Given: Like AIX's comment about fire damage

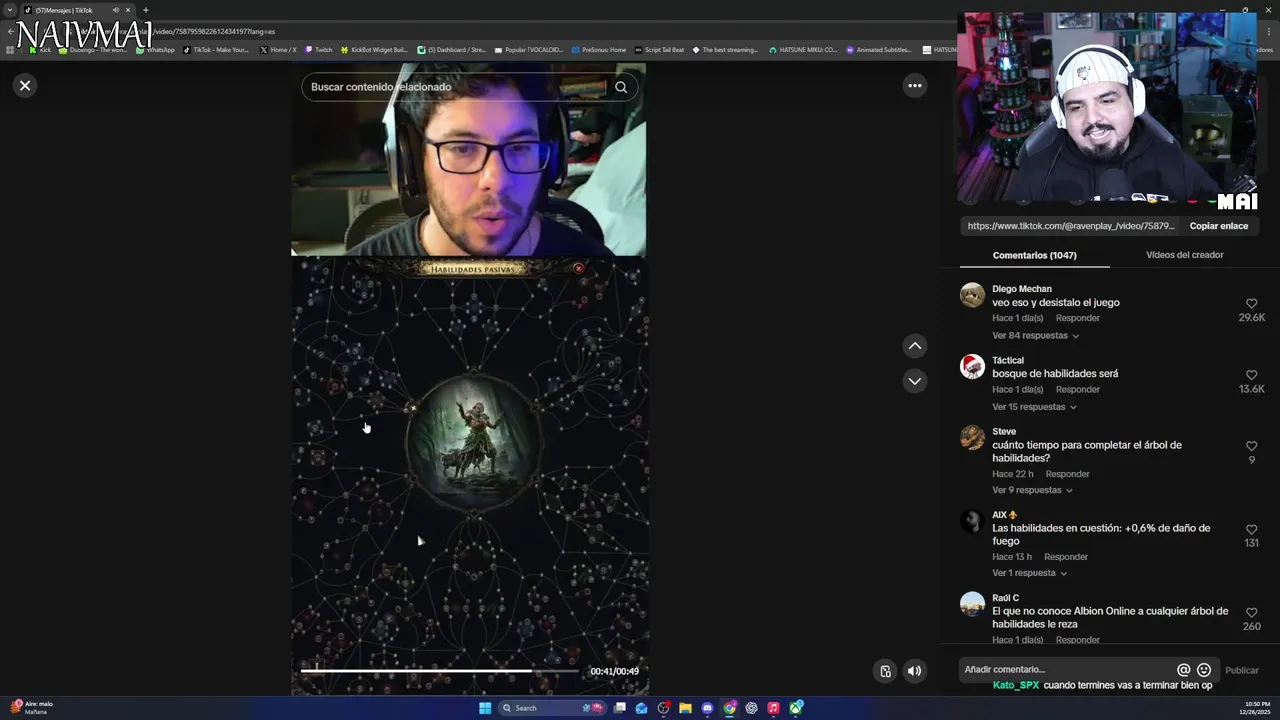Looking at the screenshot, I should click(1251, 529).
